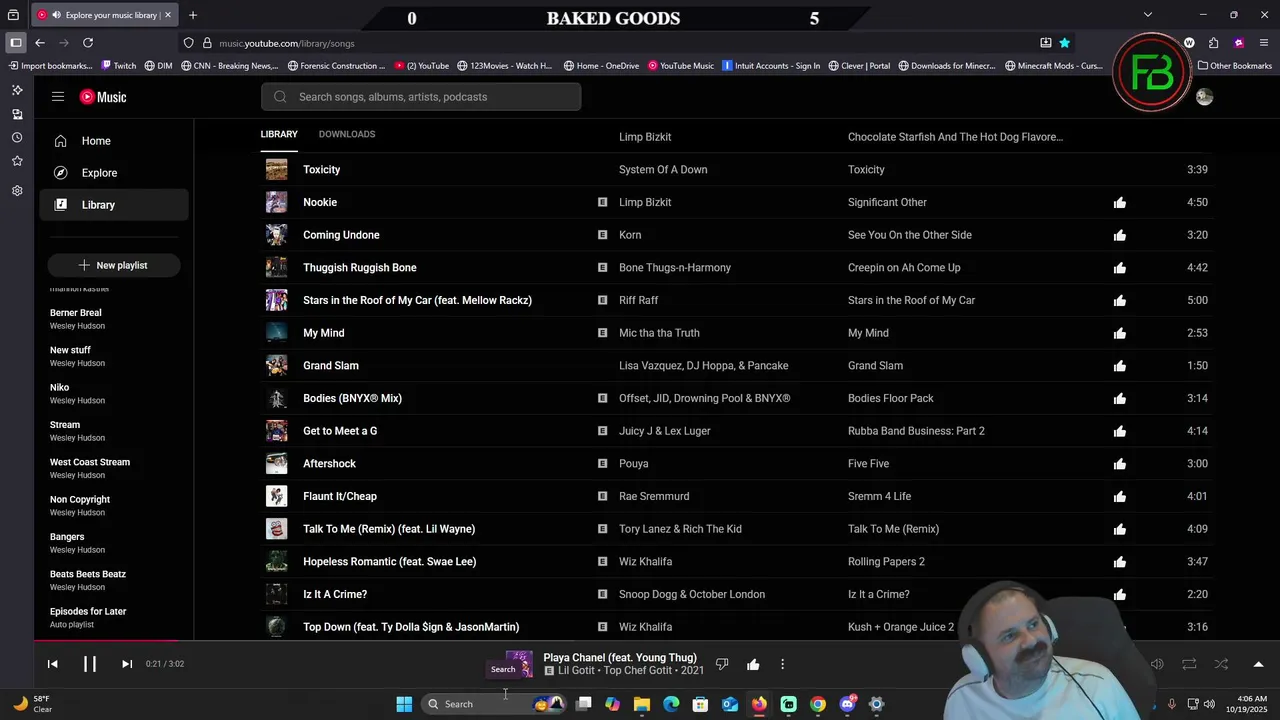Show synced tabs in Firefox sidebar
This screenshot has height=720, width=1280.
click(17, 114)
